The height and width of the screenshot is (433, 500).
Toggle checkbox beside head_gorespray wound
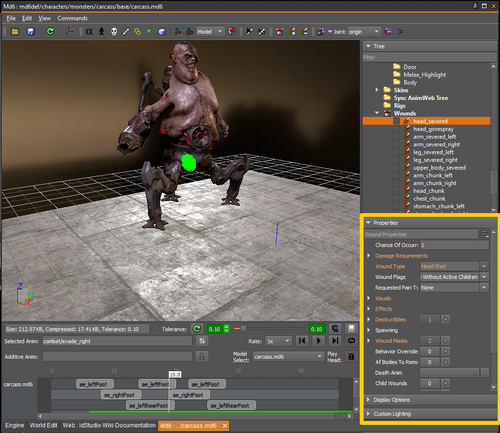coord(396,129)
